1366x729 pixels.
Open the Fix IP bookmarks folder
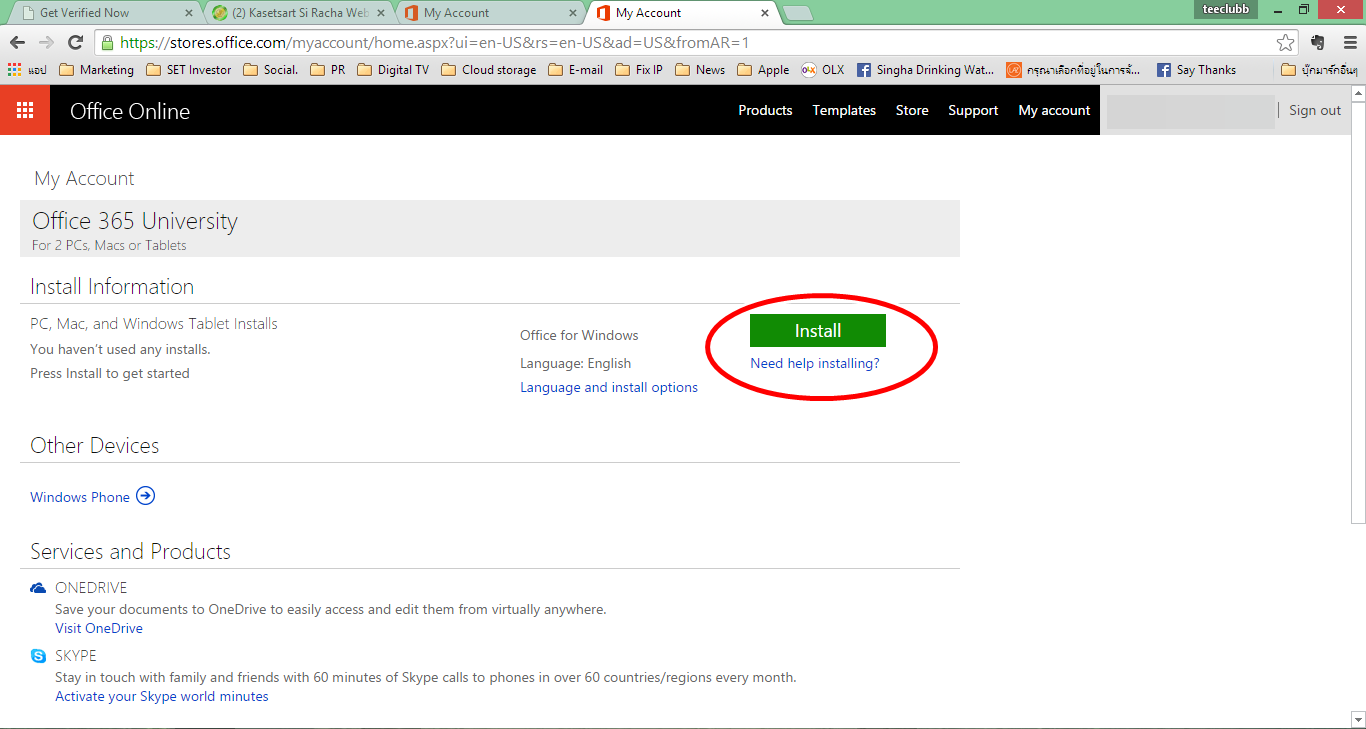tap(639, 70)
